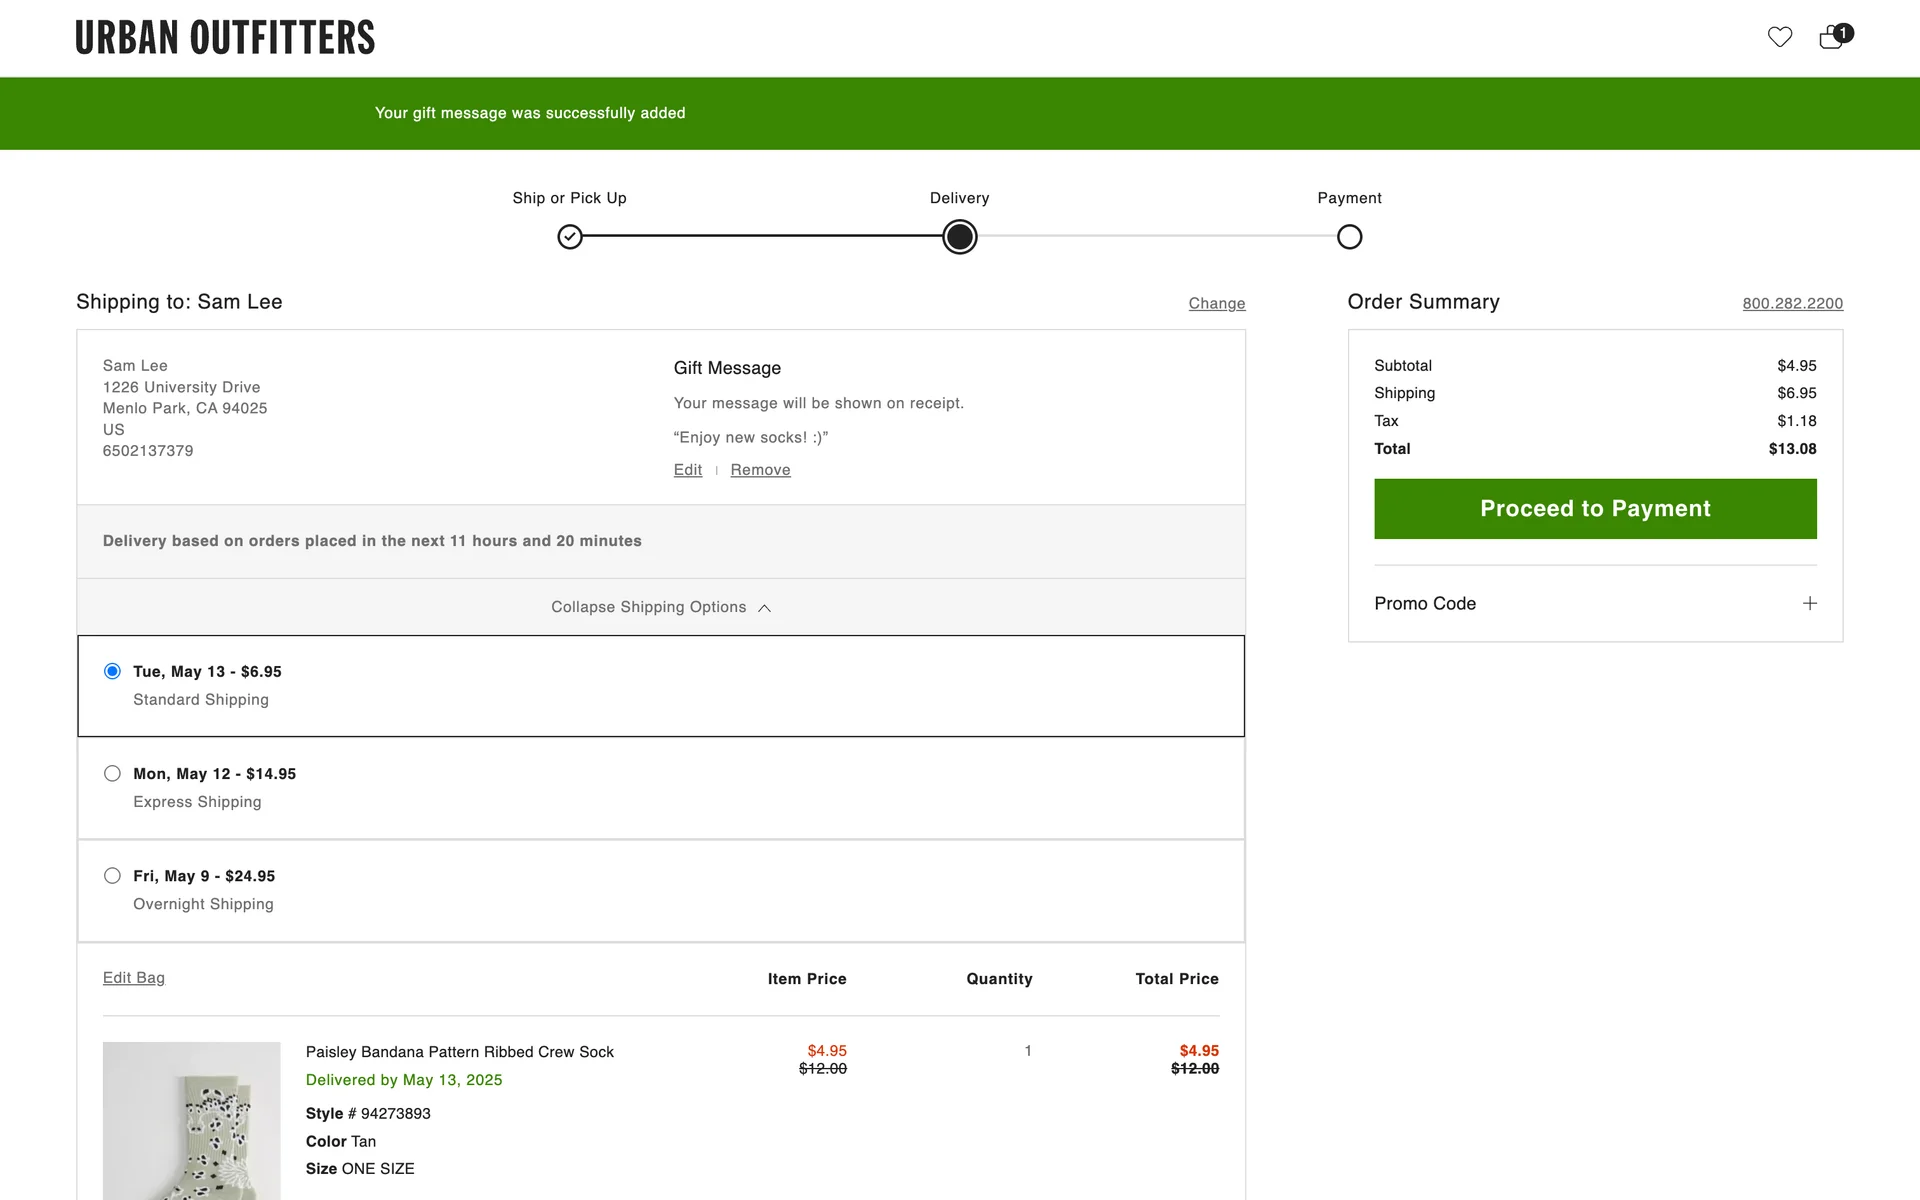The width and height of the screenshot is (1920, 1200).
Task: Remove the gift message
Action: point(760,470)
